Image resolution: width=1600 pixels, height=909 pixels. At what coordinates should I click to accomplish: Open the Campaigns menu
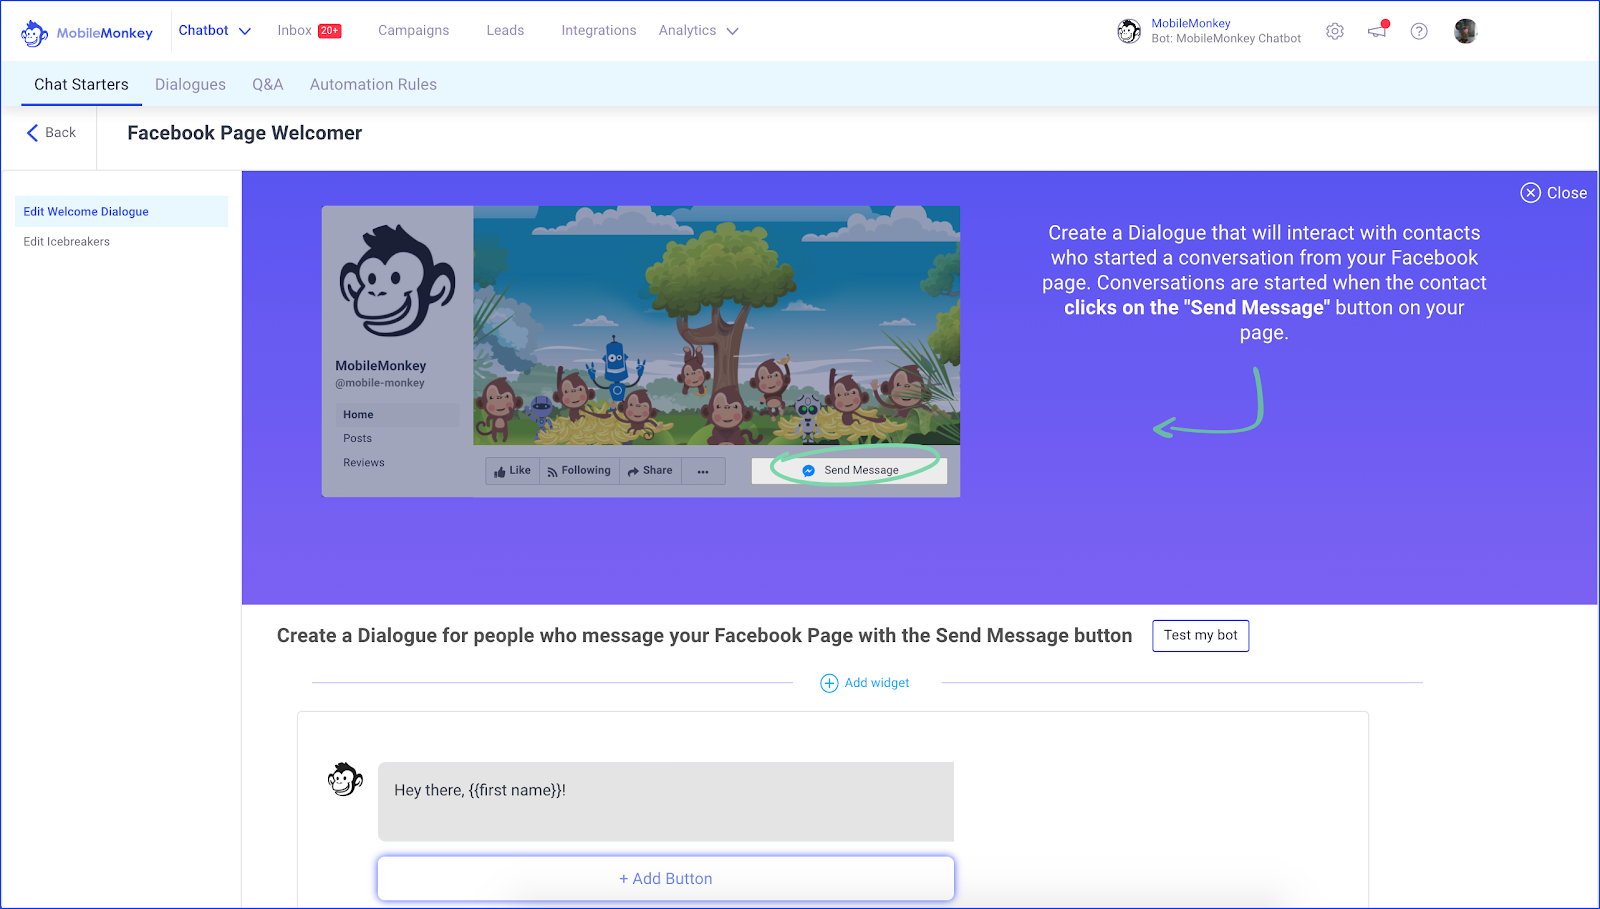point(414,31)
